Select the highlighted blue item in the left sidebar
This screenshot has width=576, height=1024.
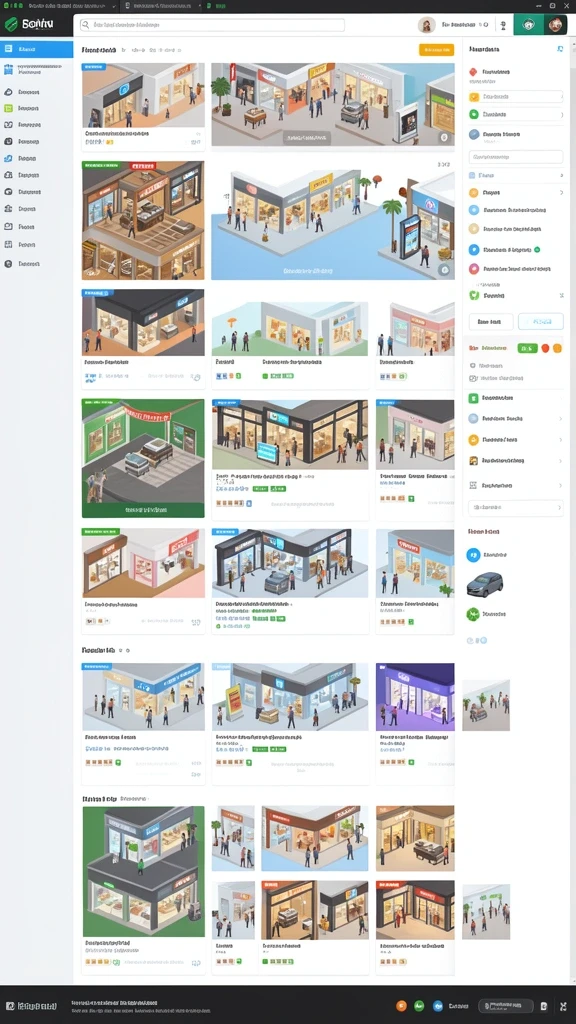point(37,49)
